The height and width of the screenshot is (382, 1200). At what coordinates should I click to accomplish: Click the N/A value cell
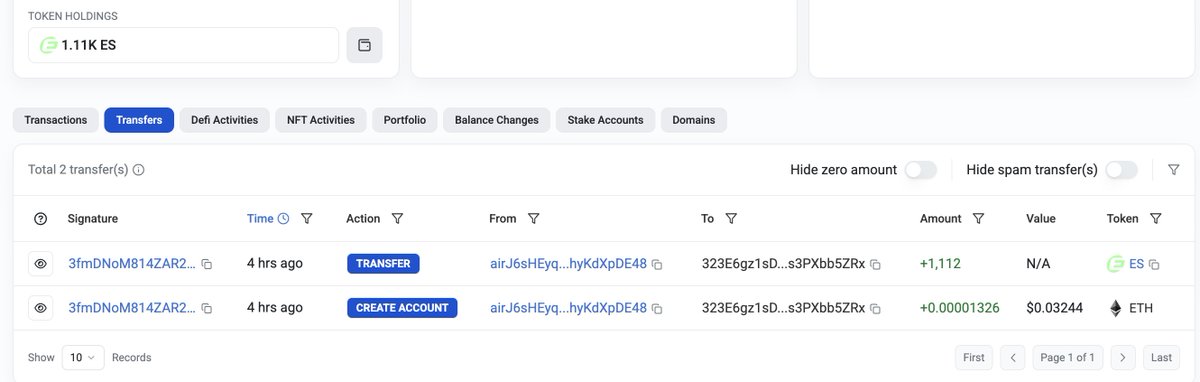click(x=1038, y=264)
